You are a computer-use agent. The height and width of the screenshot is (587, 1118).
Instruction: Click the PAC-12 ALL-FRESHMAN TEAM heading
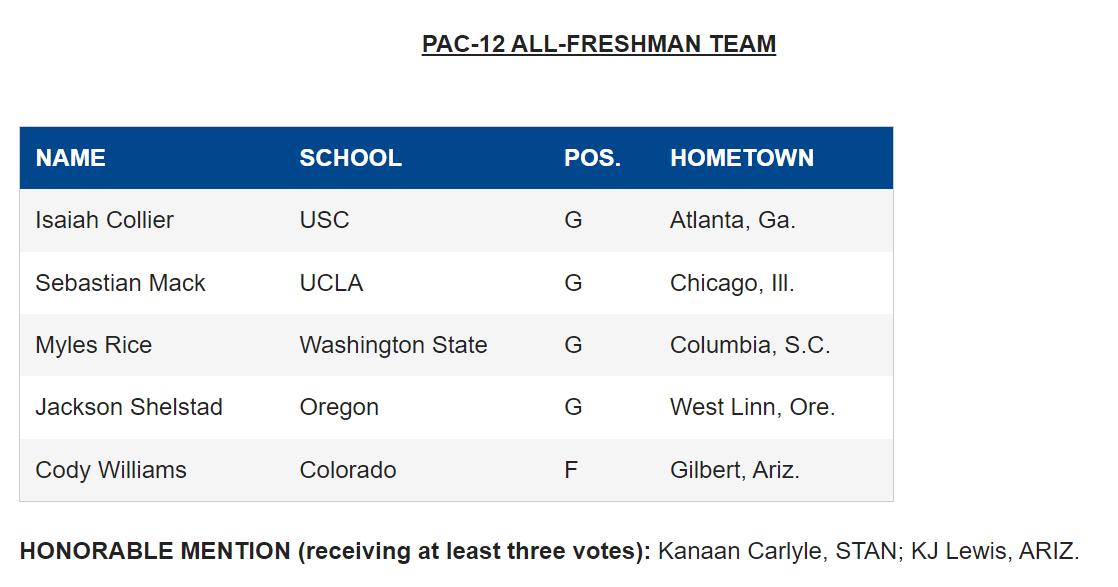tap(598, 44)
